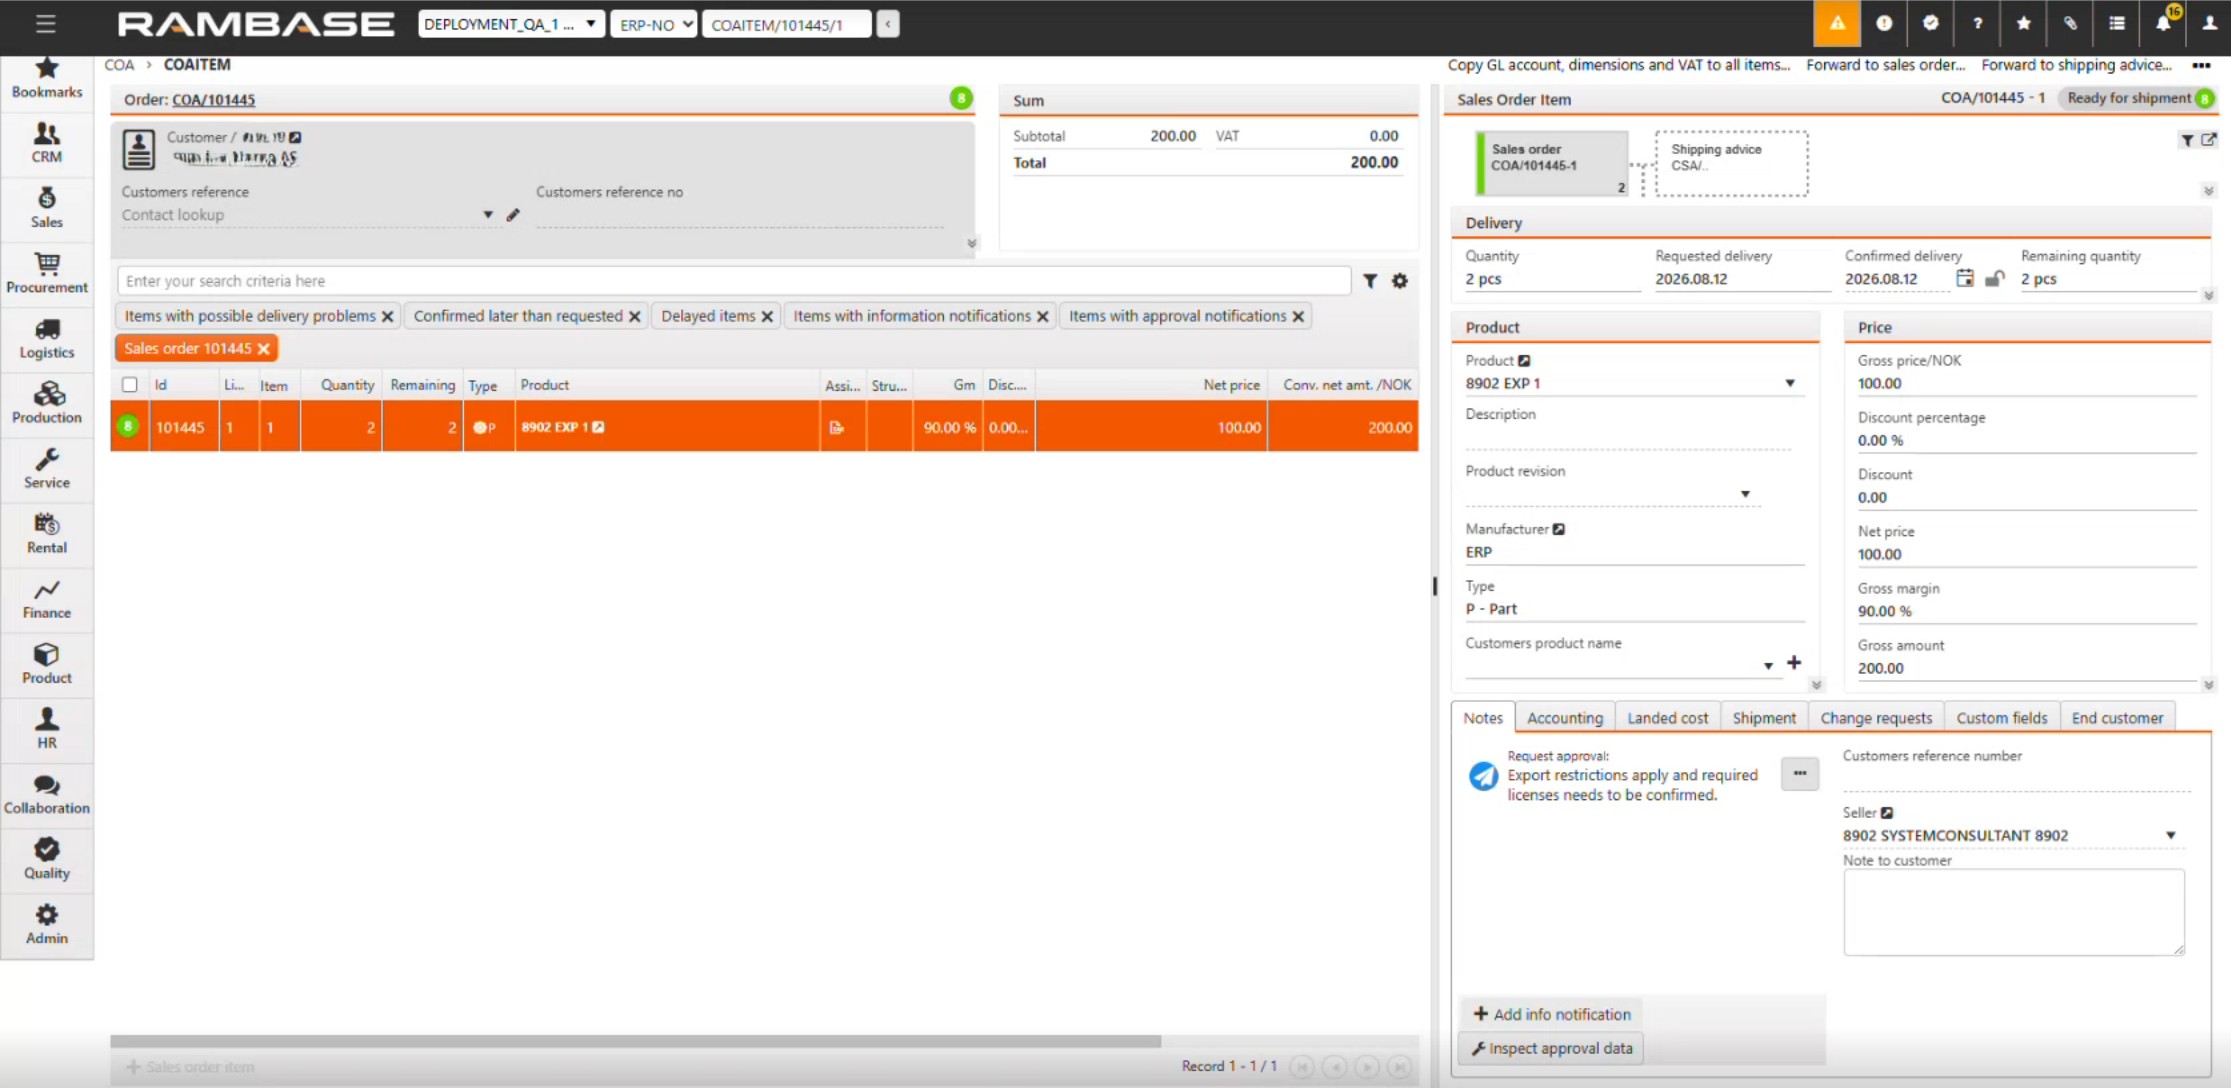
Task: Open the three-dot more actions menu
Action: point(2201,65)
